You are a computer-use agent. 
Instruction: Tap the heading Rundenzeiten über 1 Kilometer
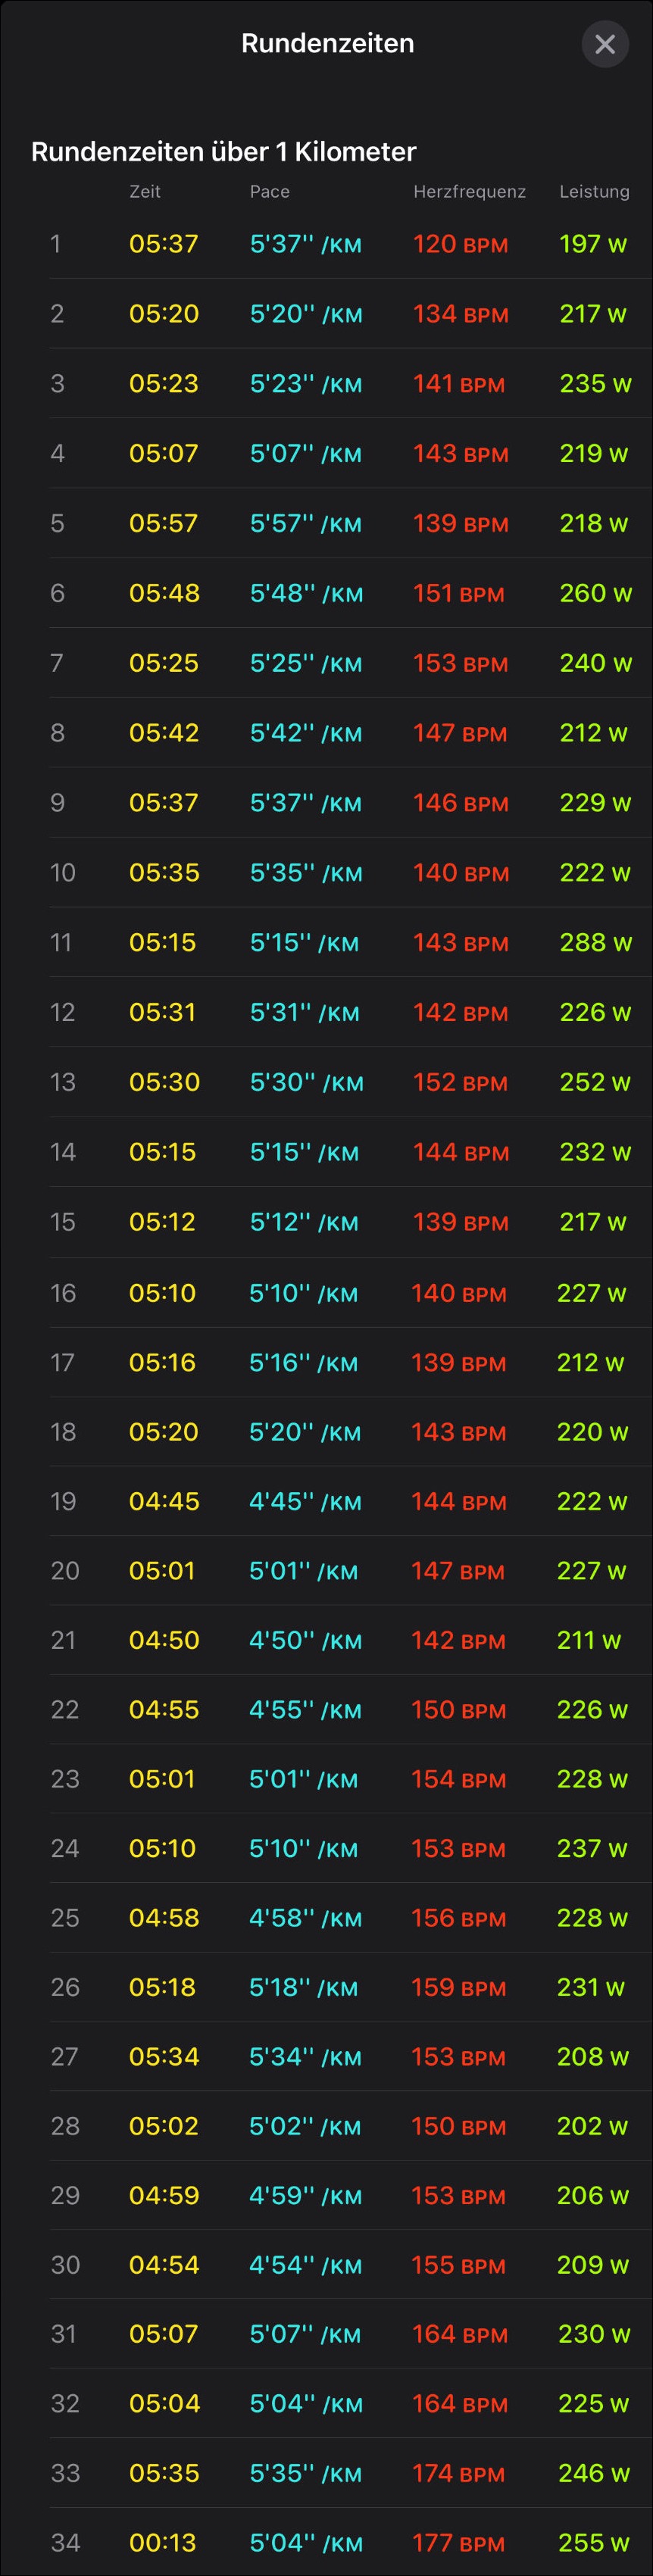223,152
